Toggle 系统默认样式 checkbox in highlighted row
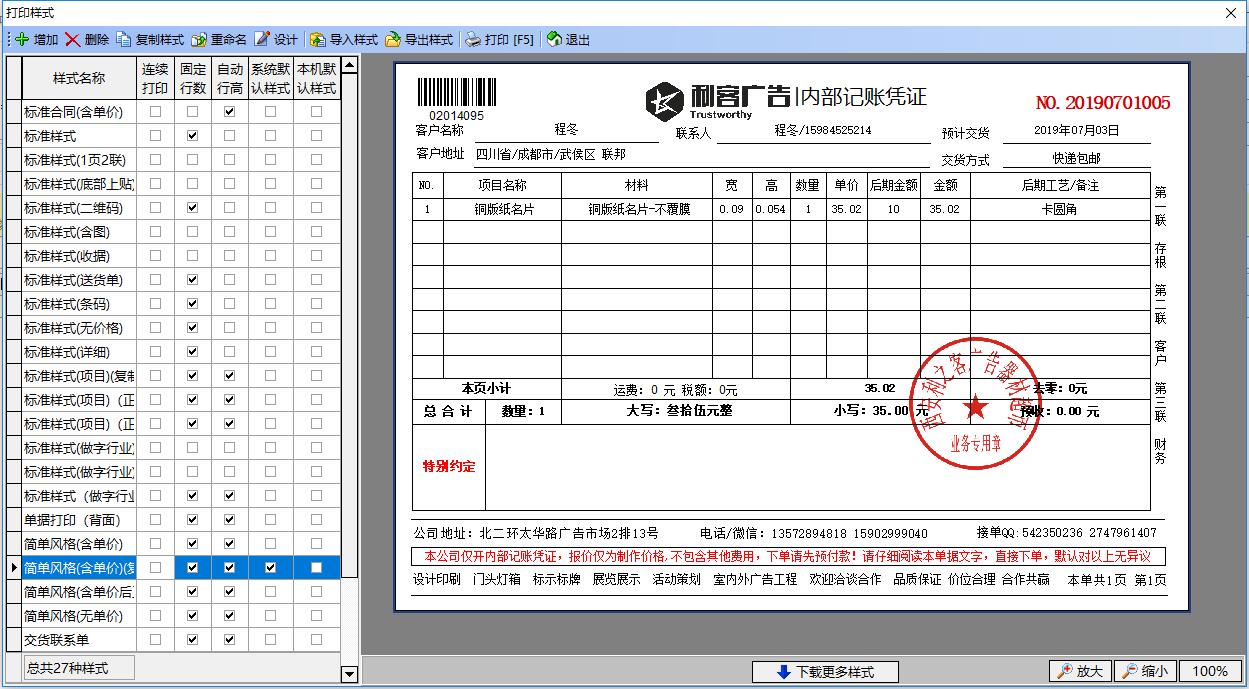Screen dimensions: 1249x689 tap(270, 568)
